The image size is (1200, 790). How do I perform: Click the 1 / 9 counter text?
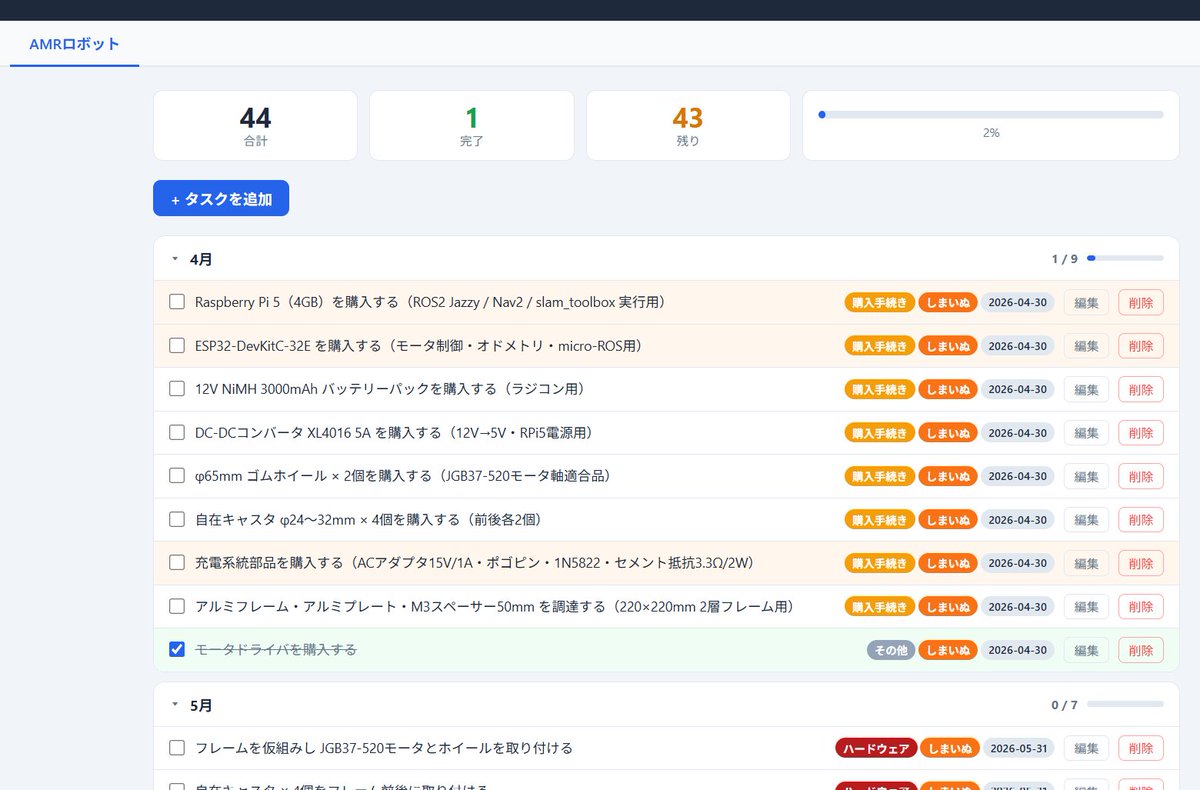tap(1065, 259)
